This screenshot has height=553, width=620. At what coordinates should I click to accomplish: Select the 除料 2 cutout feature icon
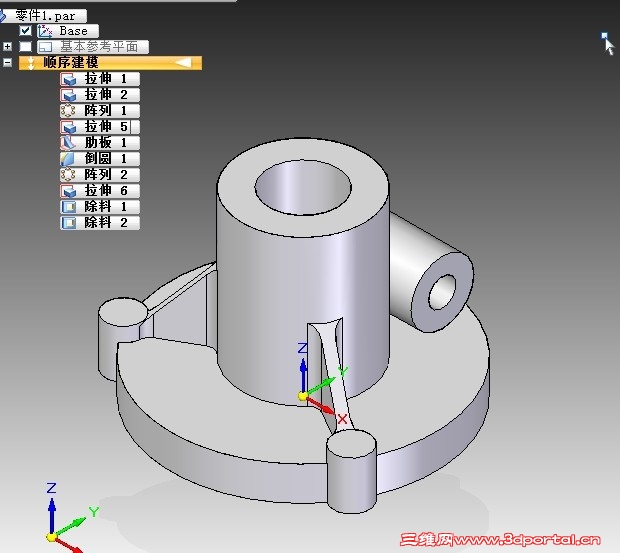click(69, 223)
